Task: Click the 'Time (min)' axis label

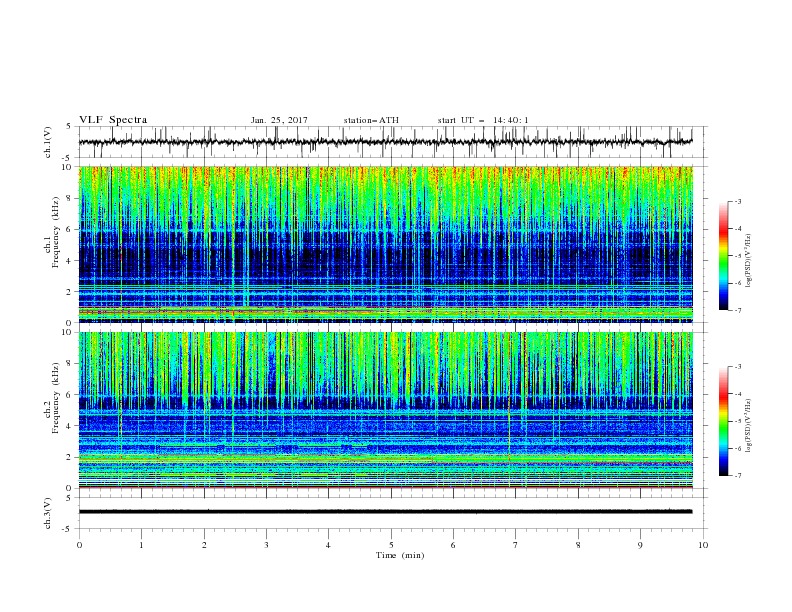Action: [400, 555]
